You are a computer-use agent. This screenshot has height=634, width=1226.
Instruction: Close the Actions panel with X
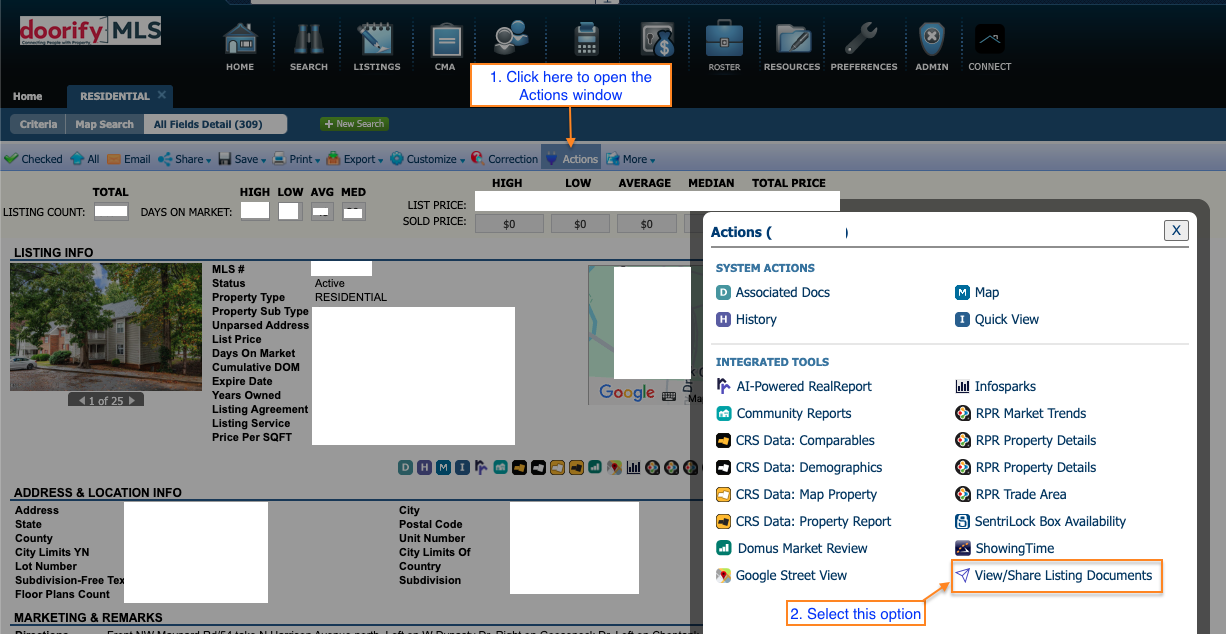(1176, 230)
